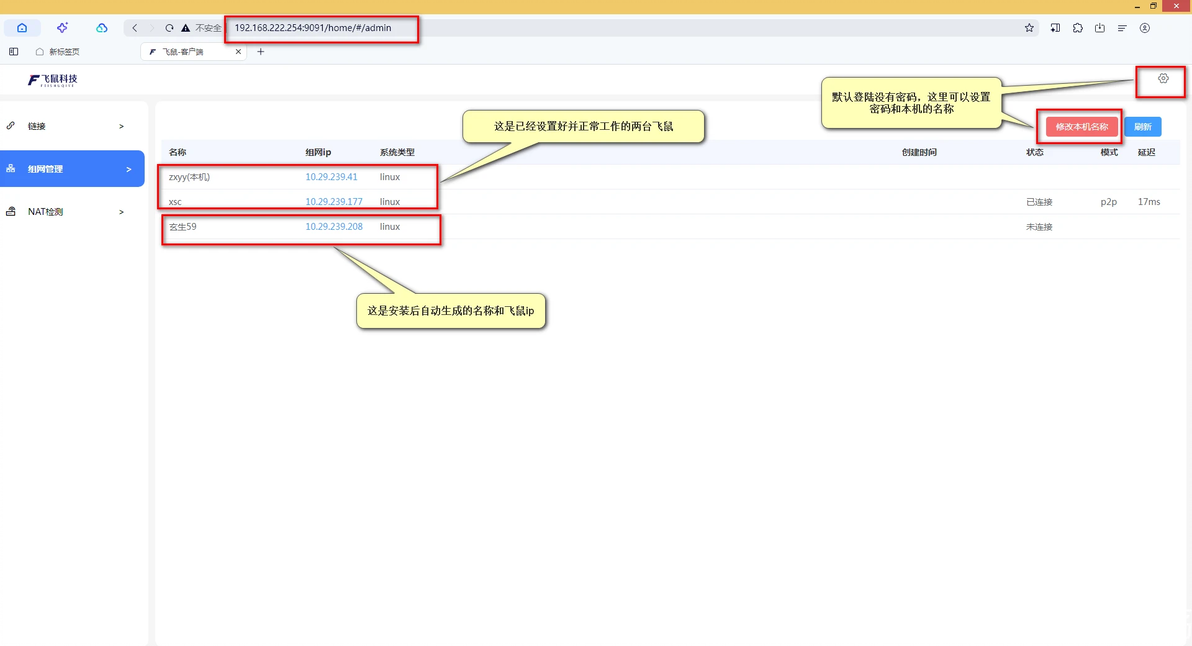This screenshot has width=1192, height=646.
Task: Expand the NAT检测 menu chevron
Action: 122,212
